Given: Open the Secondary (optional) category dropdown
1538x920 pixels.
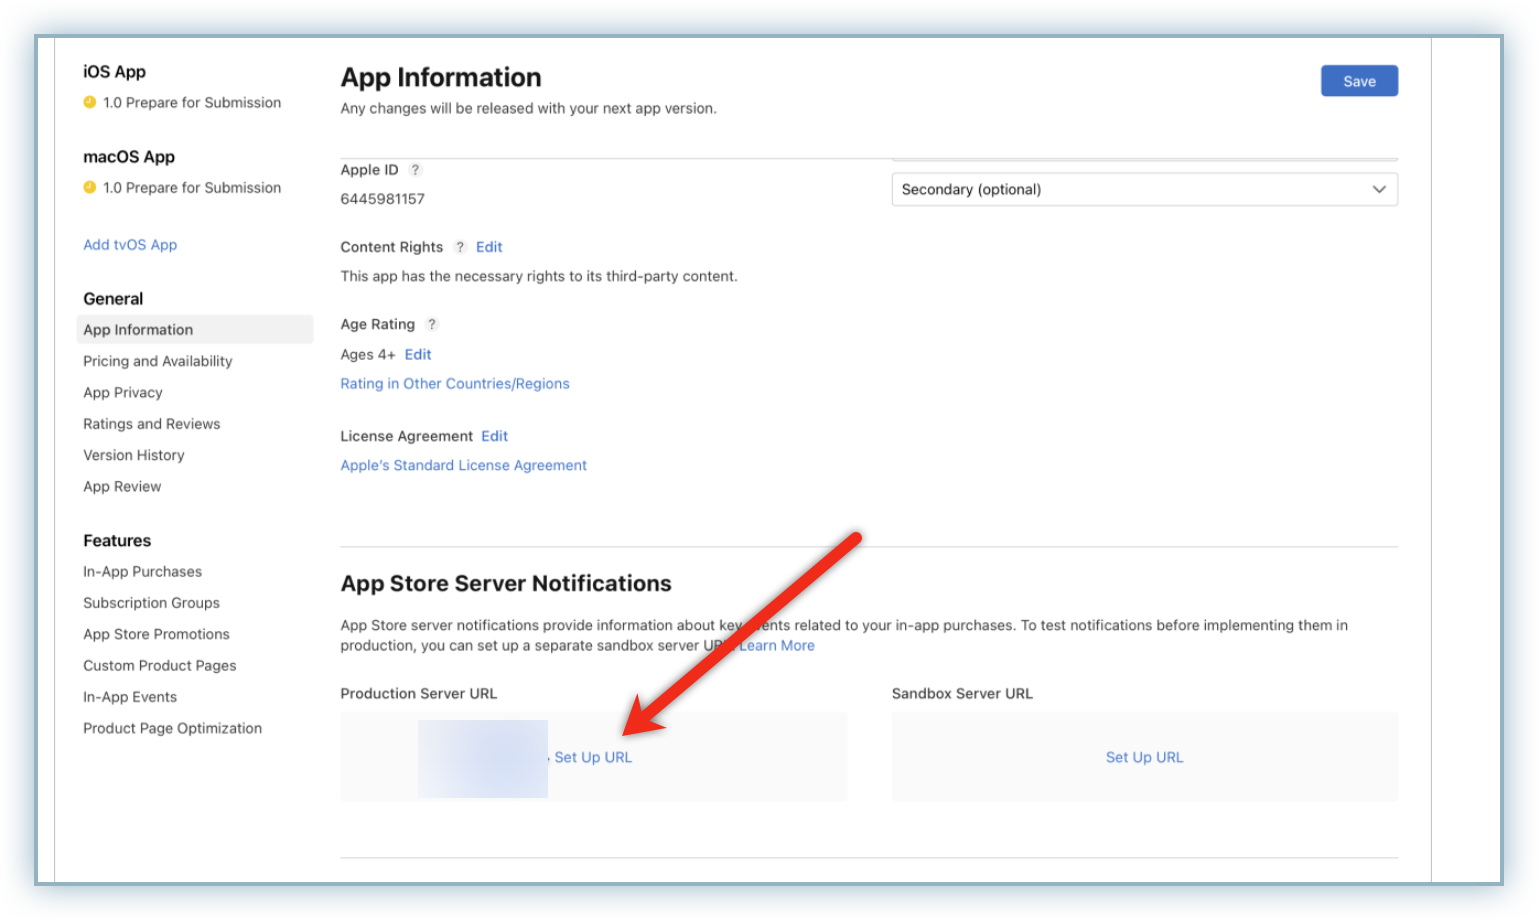Looking at the screenshot, I should [x=1144, y=189].
